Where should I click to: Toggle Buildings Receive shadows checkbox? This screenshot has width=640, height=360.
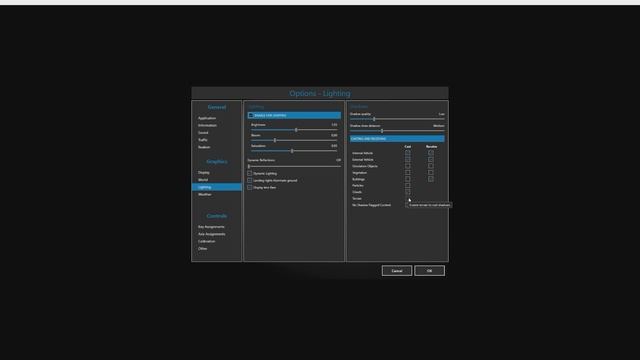click(x=431, y=179)
